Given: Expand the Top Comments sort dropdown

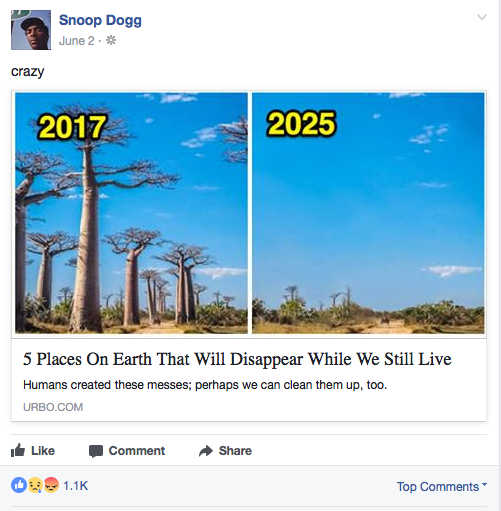Looking at the screenshot, I should 442,486.
